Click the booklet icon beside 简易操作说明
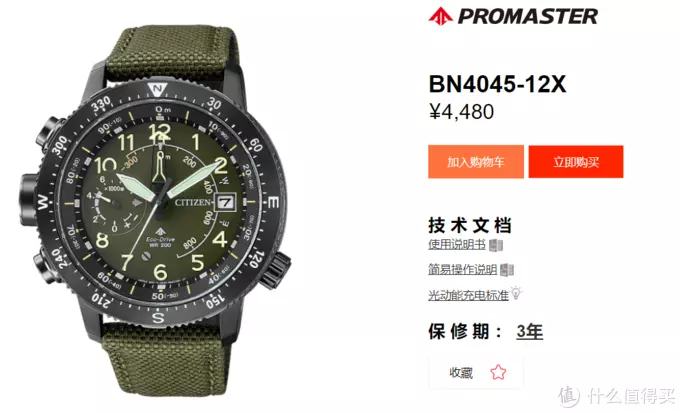The image size is (680, 413). tap(507, 270)
